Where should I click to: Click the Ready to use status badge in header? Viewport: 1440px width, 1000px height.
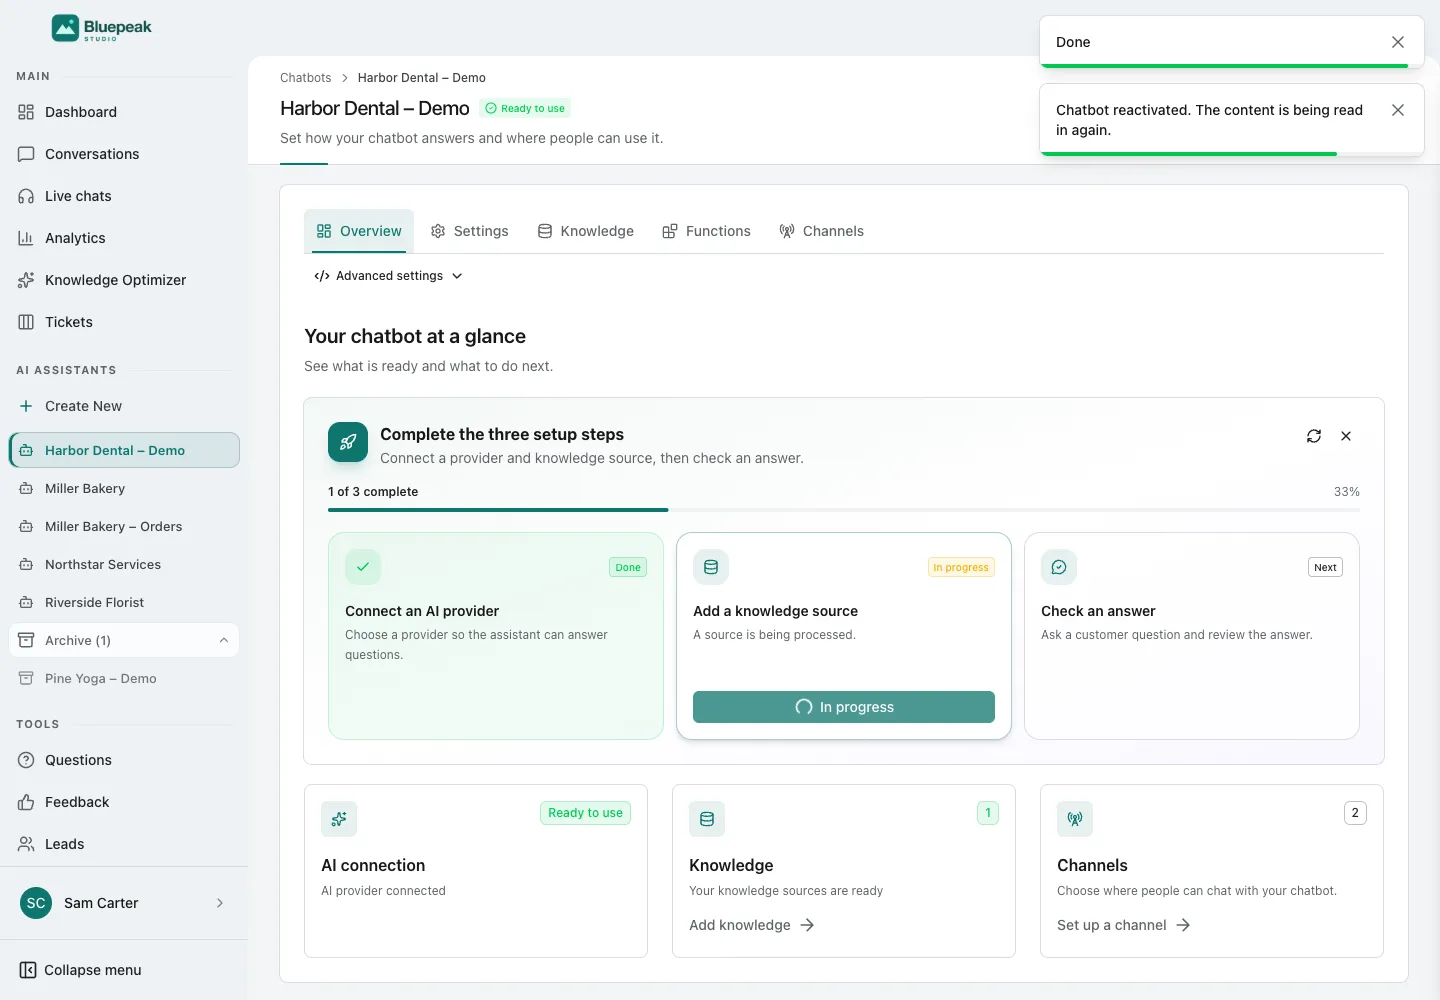point(525,108)
